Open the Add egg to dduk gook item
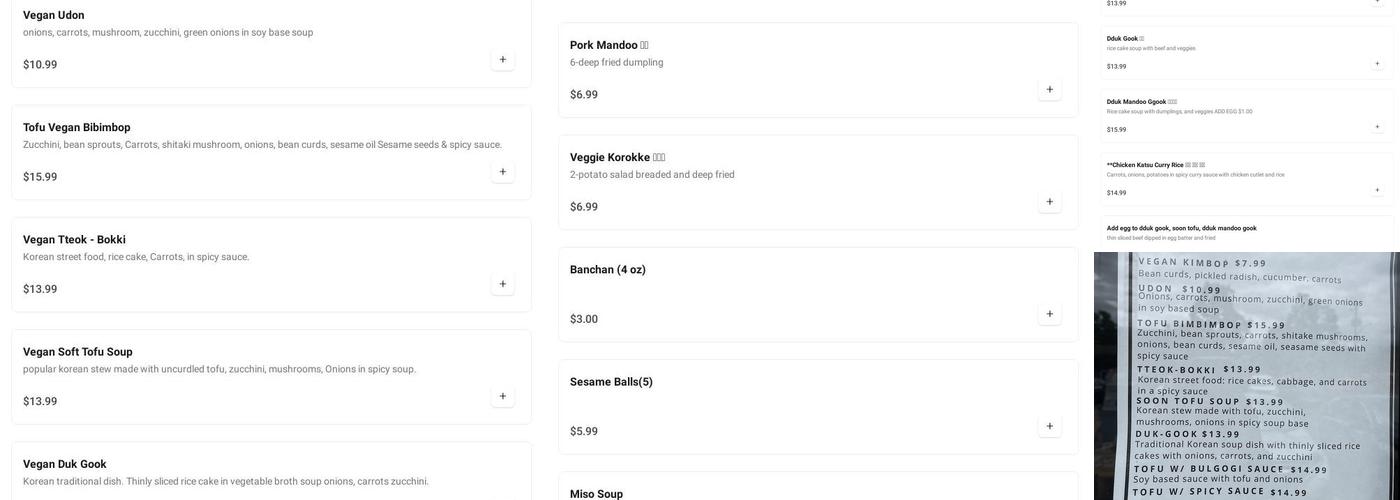1400x500 pixels. pos(1181,228)
